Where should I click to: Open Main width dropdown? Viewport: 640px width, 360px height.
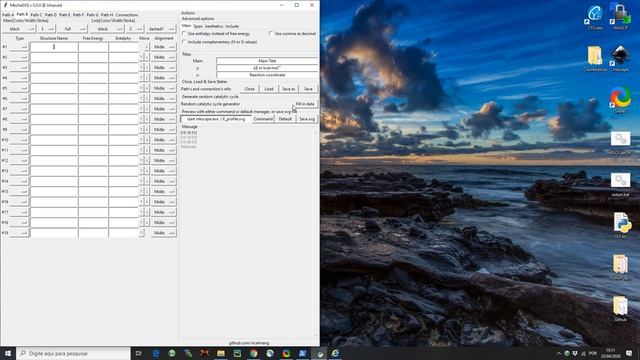click(46, 29)
